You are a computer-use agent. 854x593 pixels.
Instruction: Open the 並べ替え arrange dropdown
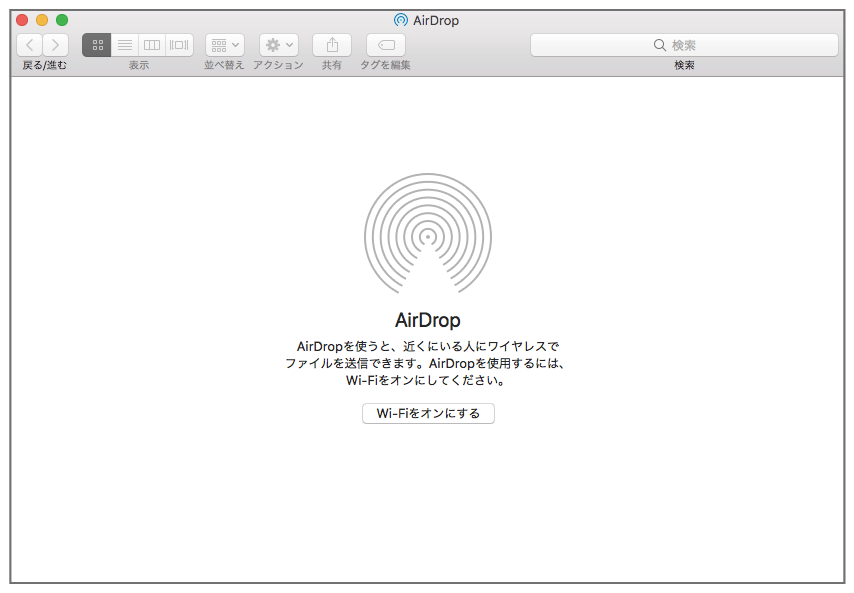coord(224,45)
